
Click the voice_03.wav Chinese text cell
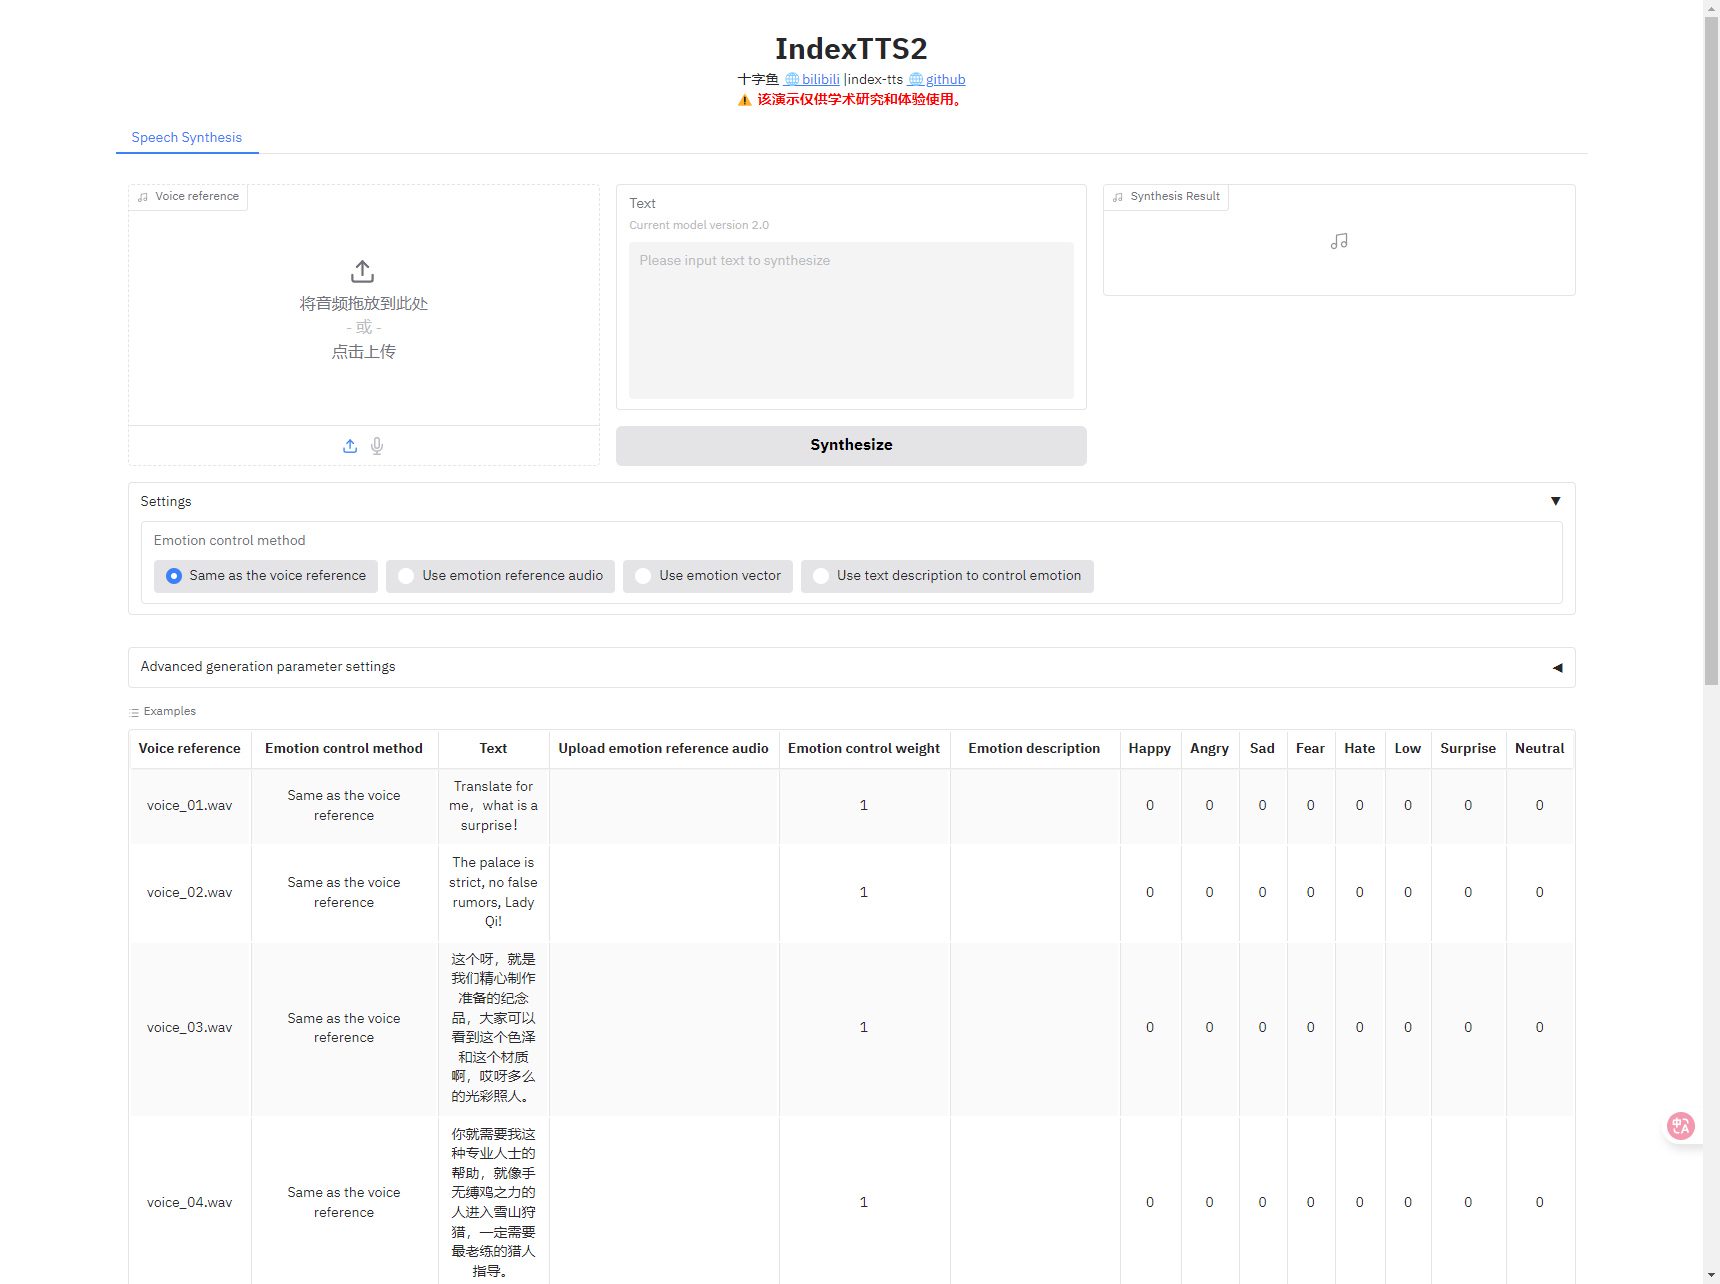pyautogui.click(x=493, y=1028)
